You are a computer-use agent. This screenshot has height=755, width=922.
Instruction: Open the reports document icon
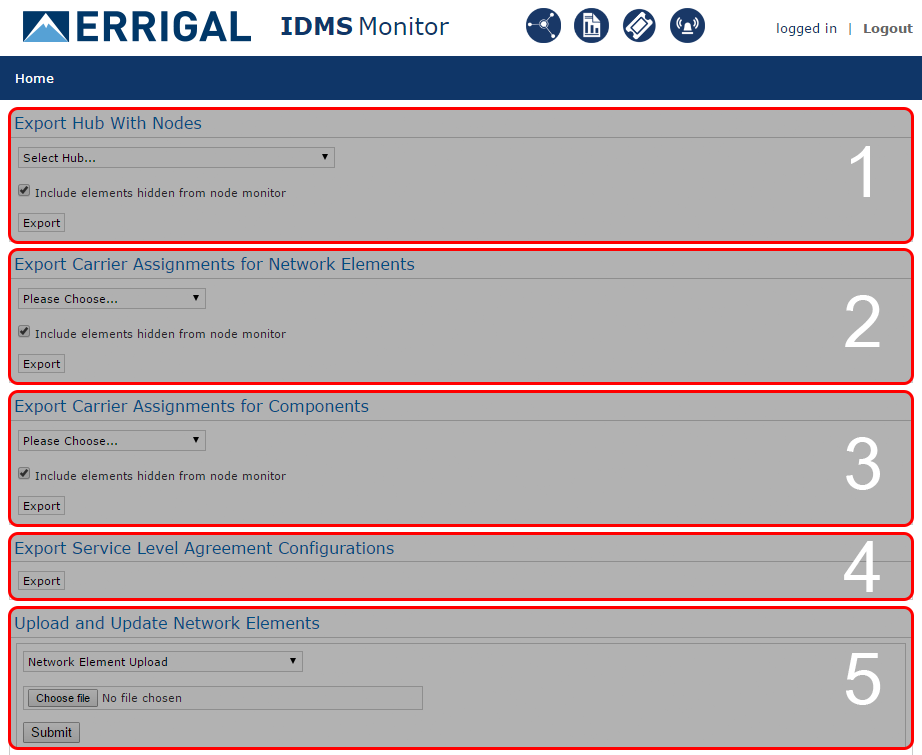coord(591,26)
